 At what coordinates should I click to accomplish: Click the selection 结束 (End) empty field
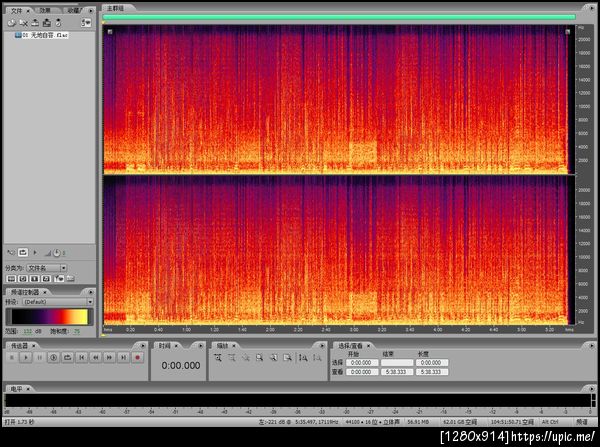pyautogui.click(x=396, y=362)
